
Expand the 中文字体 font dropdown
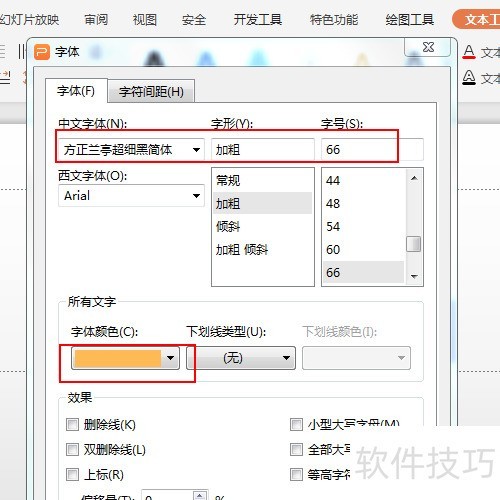coord(196,150)
